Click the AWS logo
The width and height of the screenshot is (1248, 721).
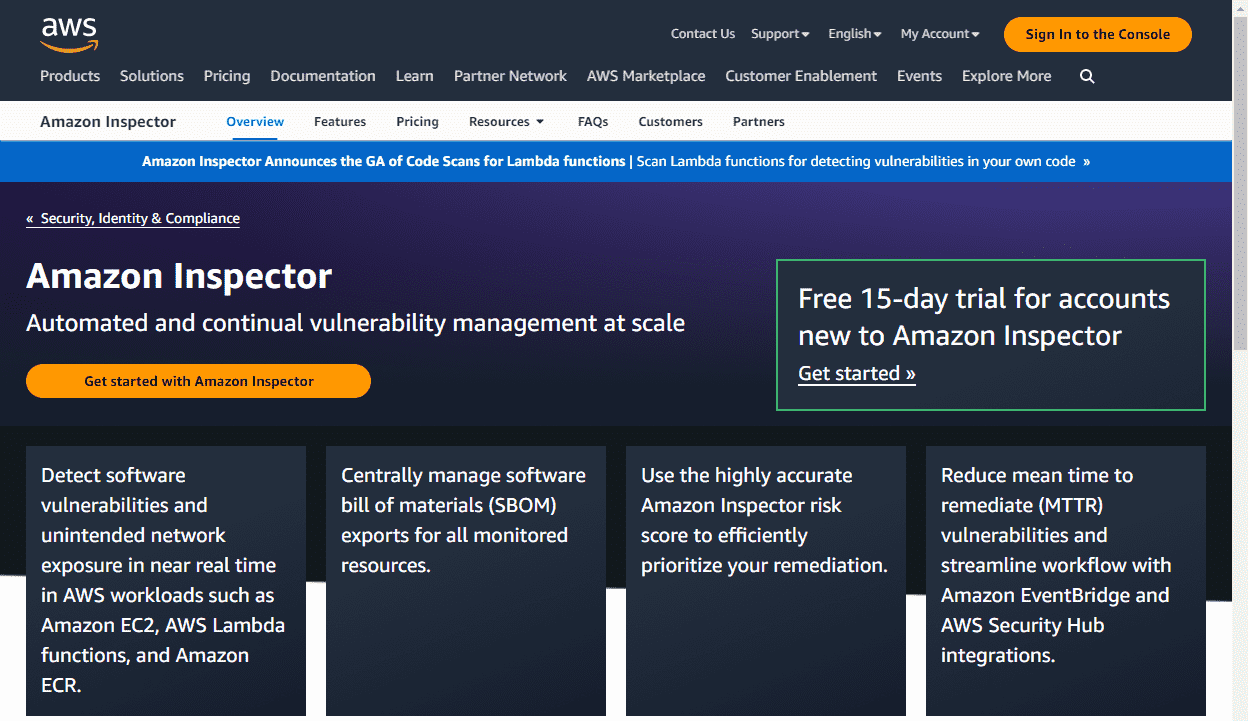(x=69, y=34)
